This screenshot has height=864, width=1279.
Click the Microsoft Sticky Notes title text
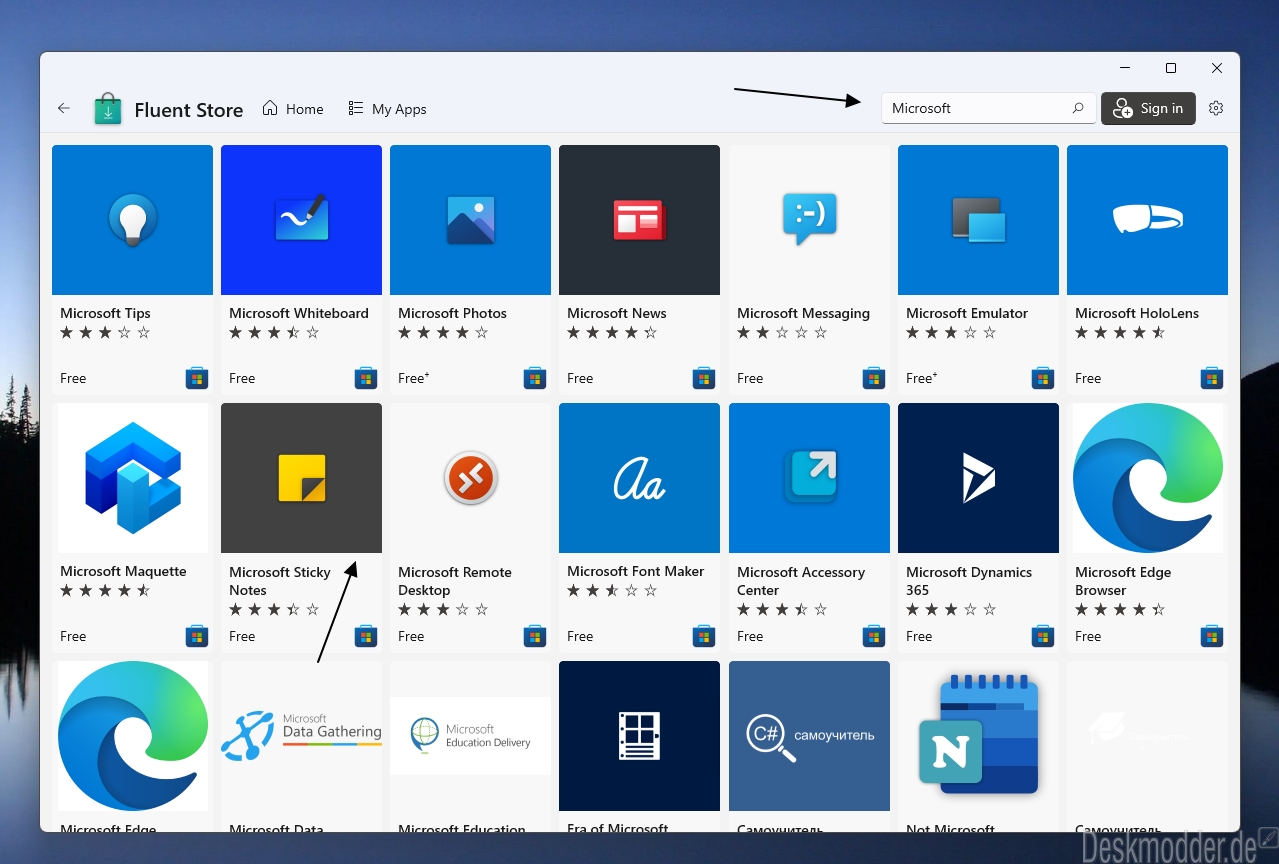280,581
